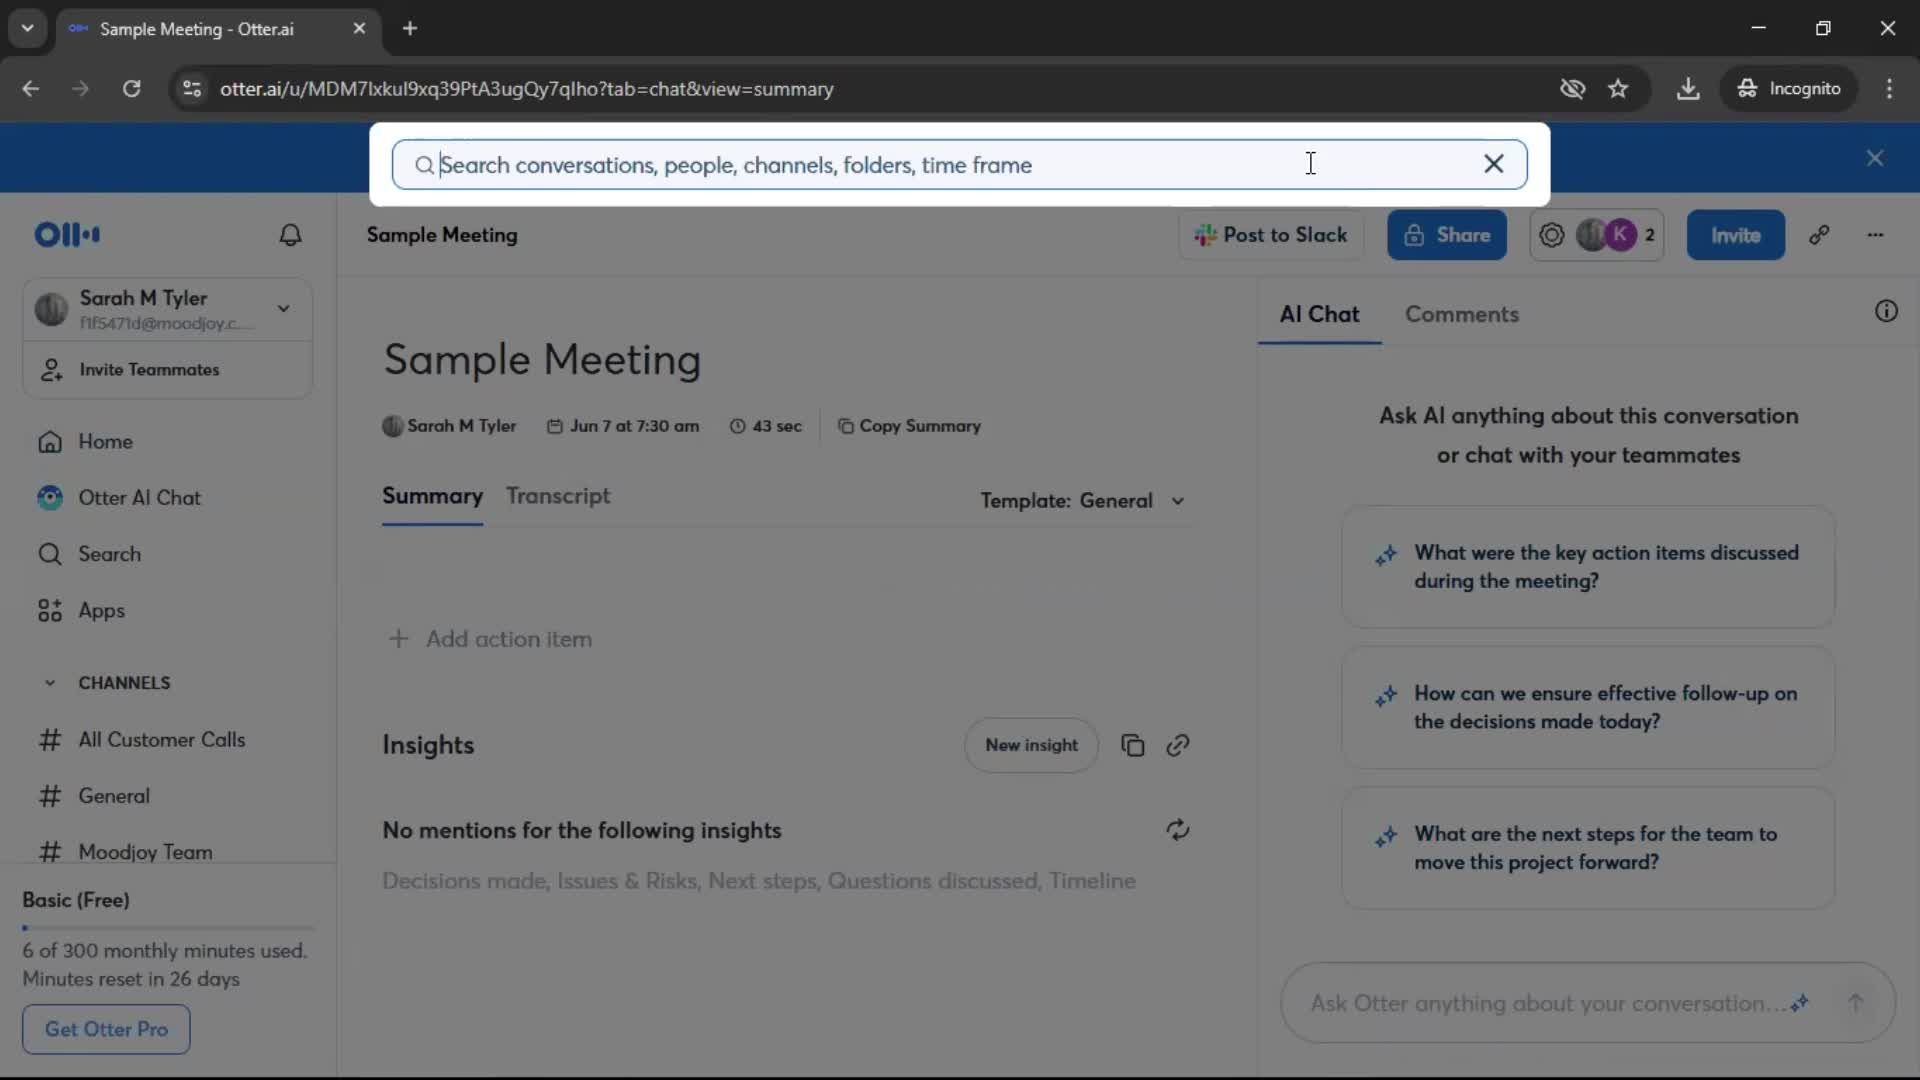
Task: Click the browser address bar URL
Action: coord(527,89)
